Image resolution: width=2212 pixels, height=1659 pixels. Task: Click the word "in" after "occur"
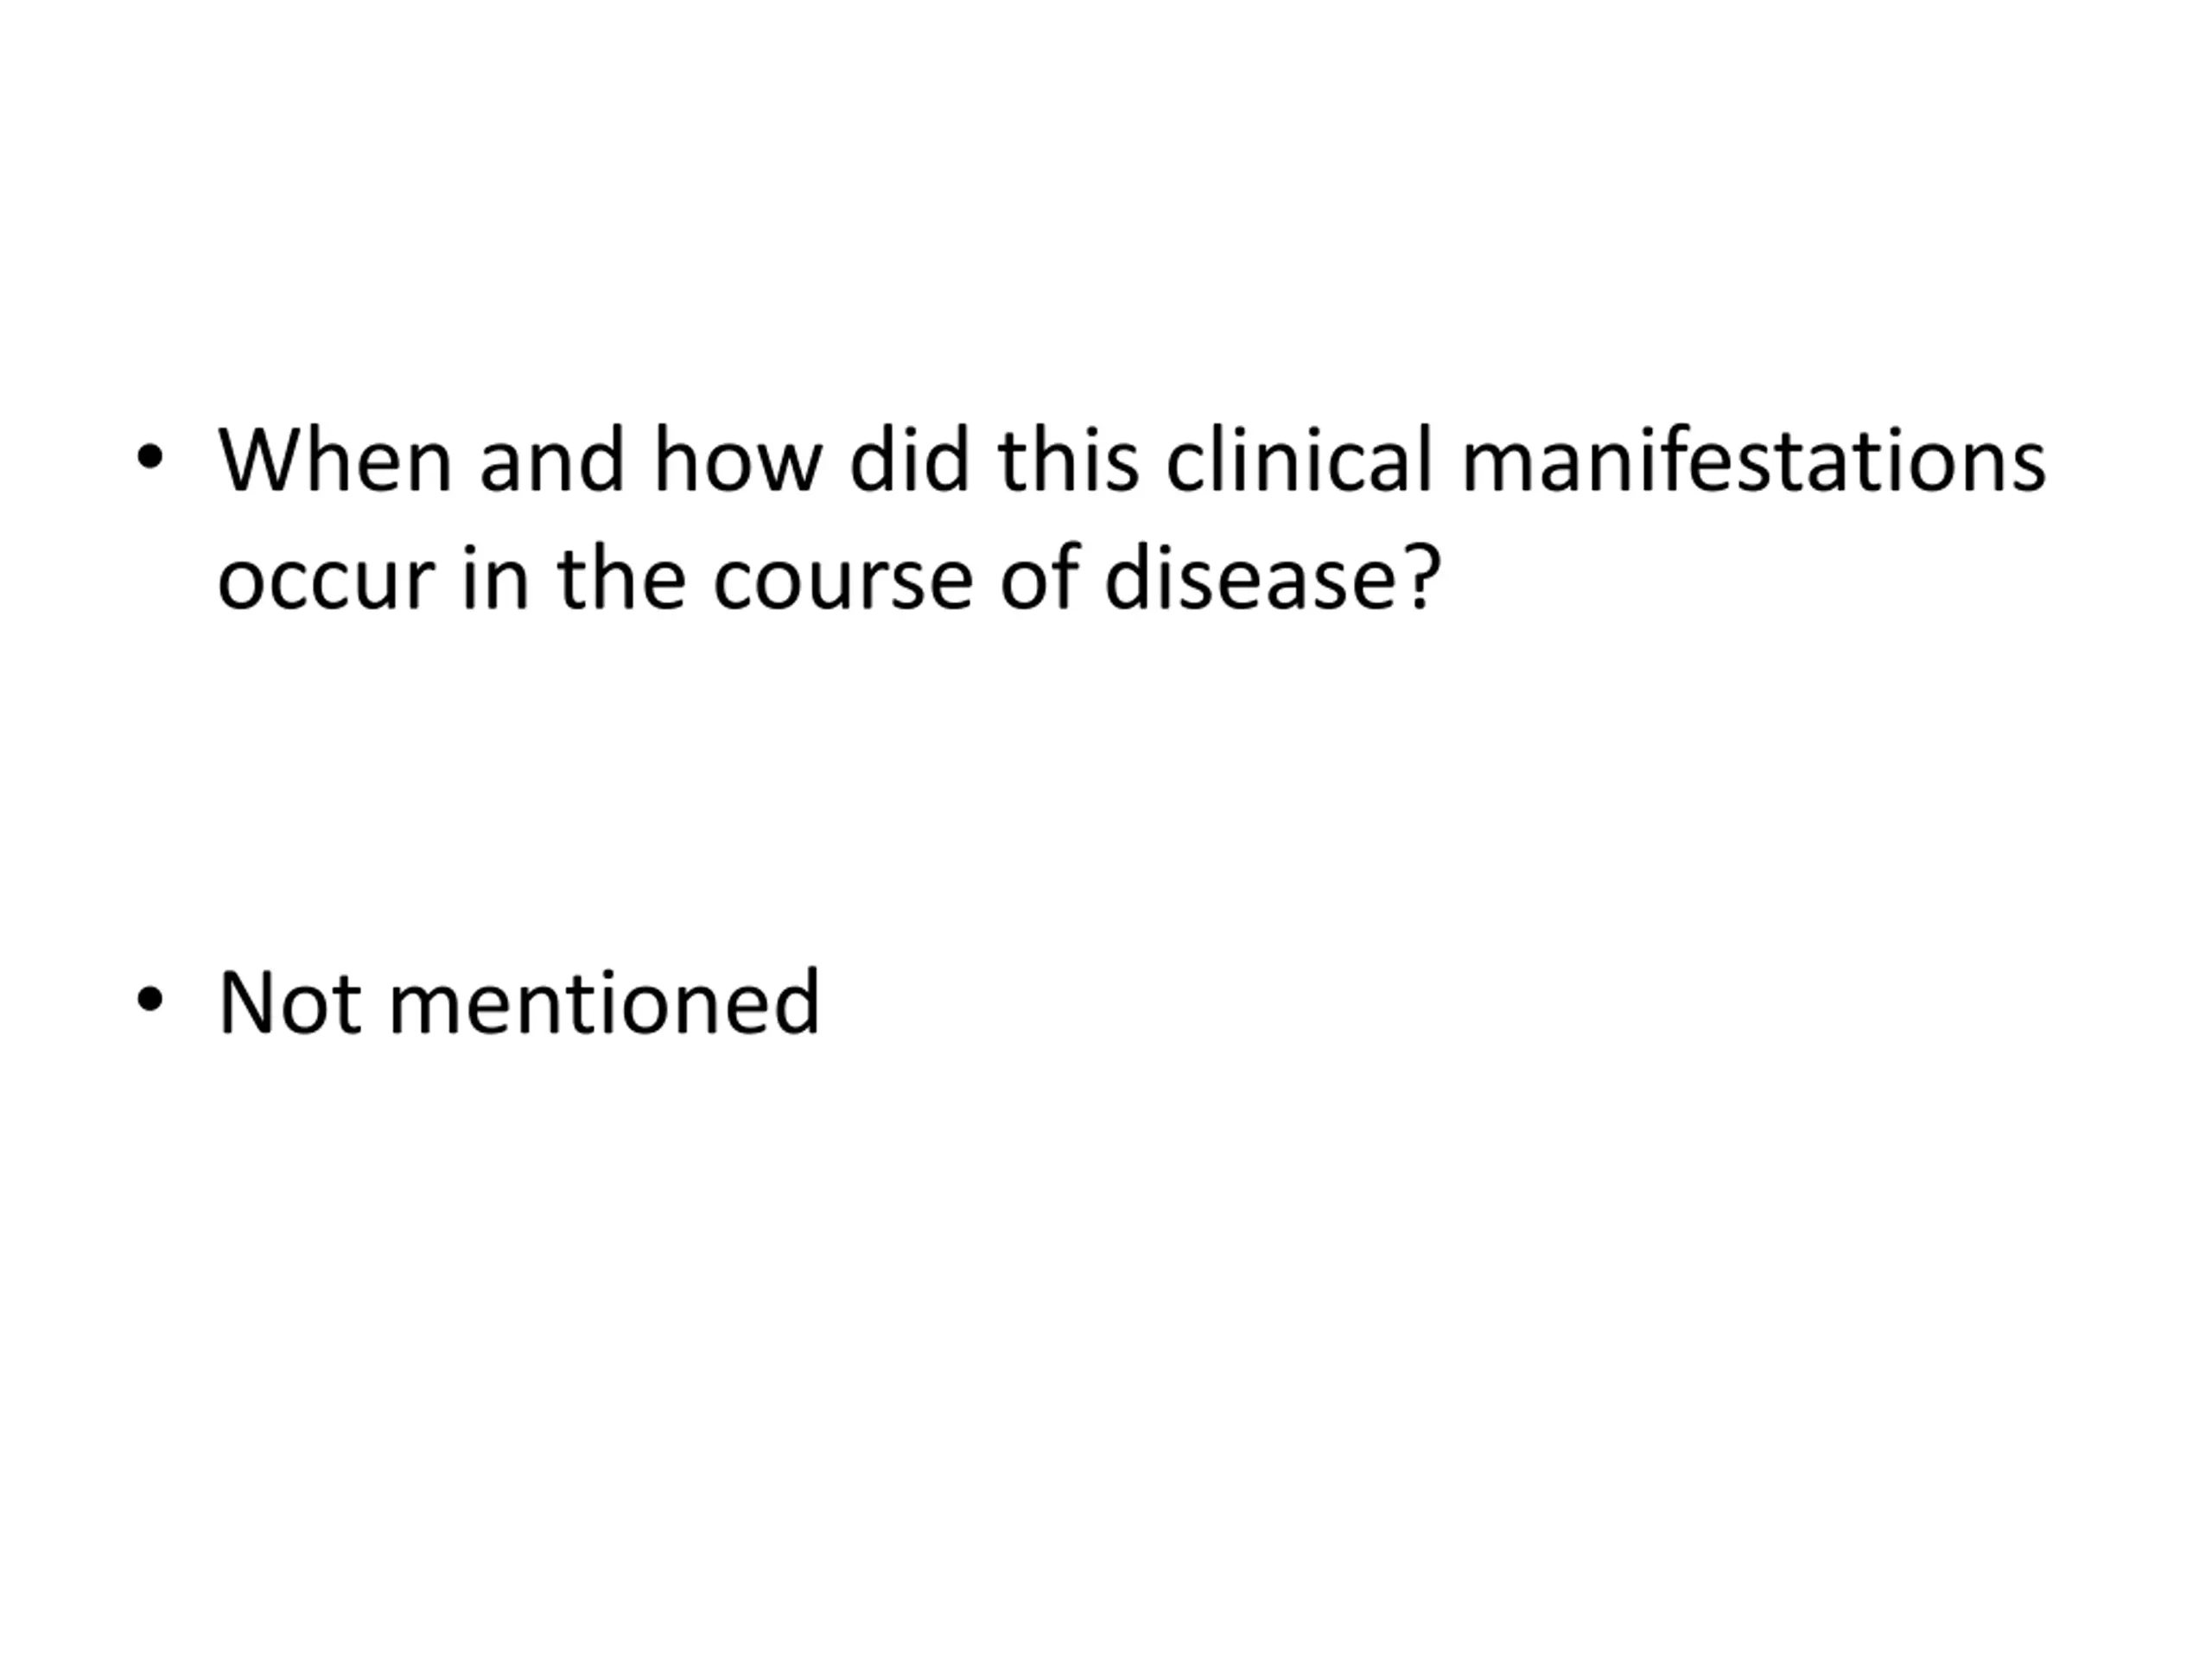tap(494, 577)
